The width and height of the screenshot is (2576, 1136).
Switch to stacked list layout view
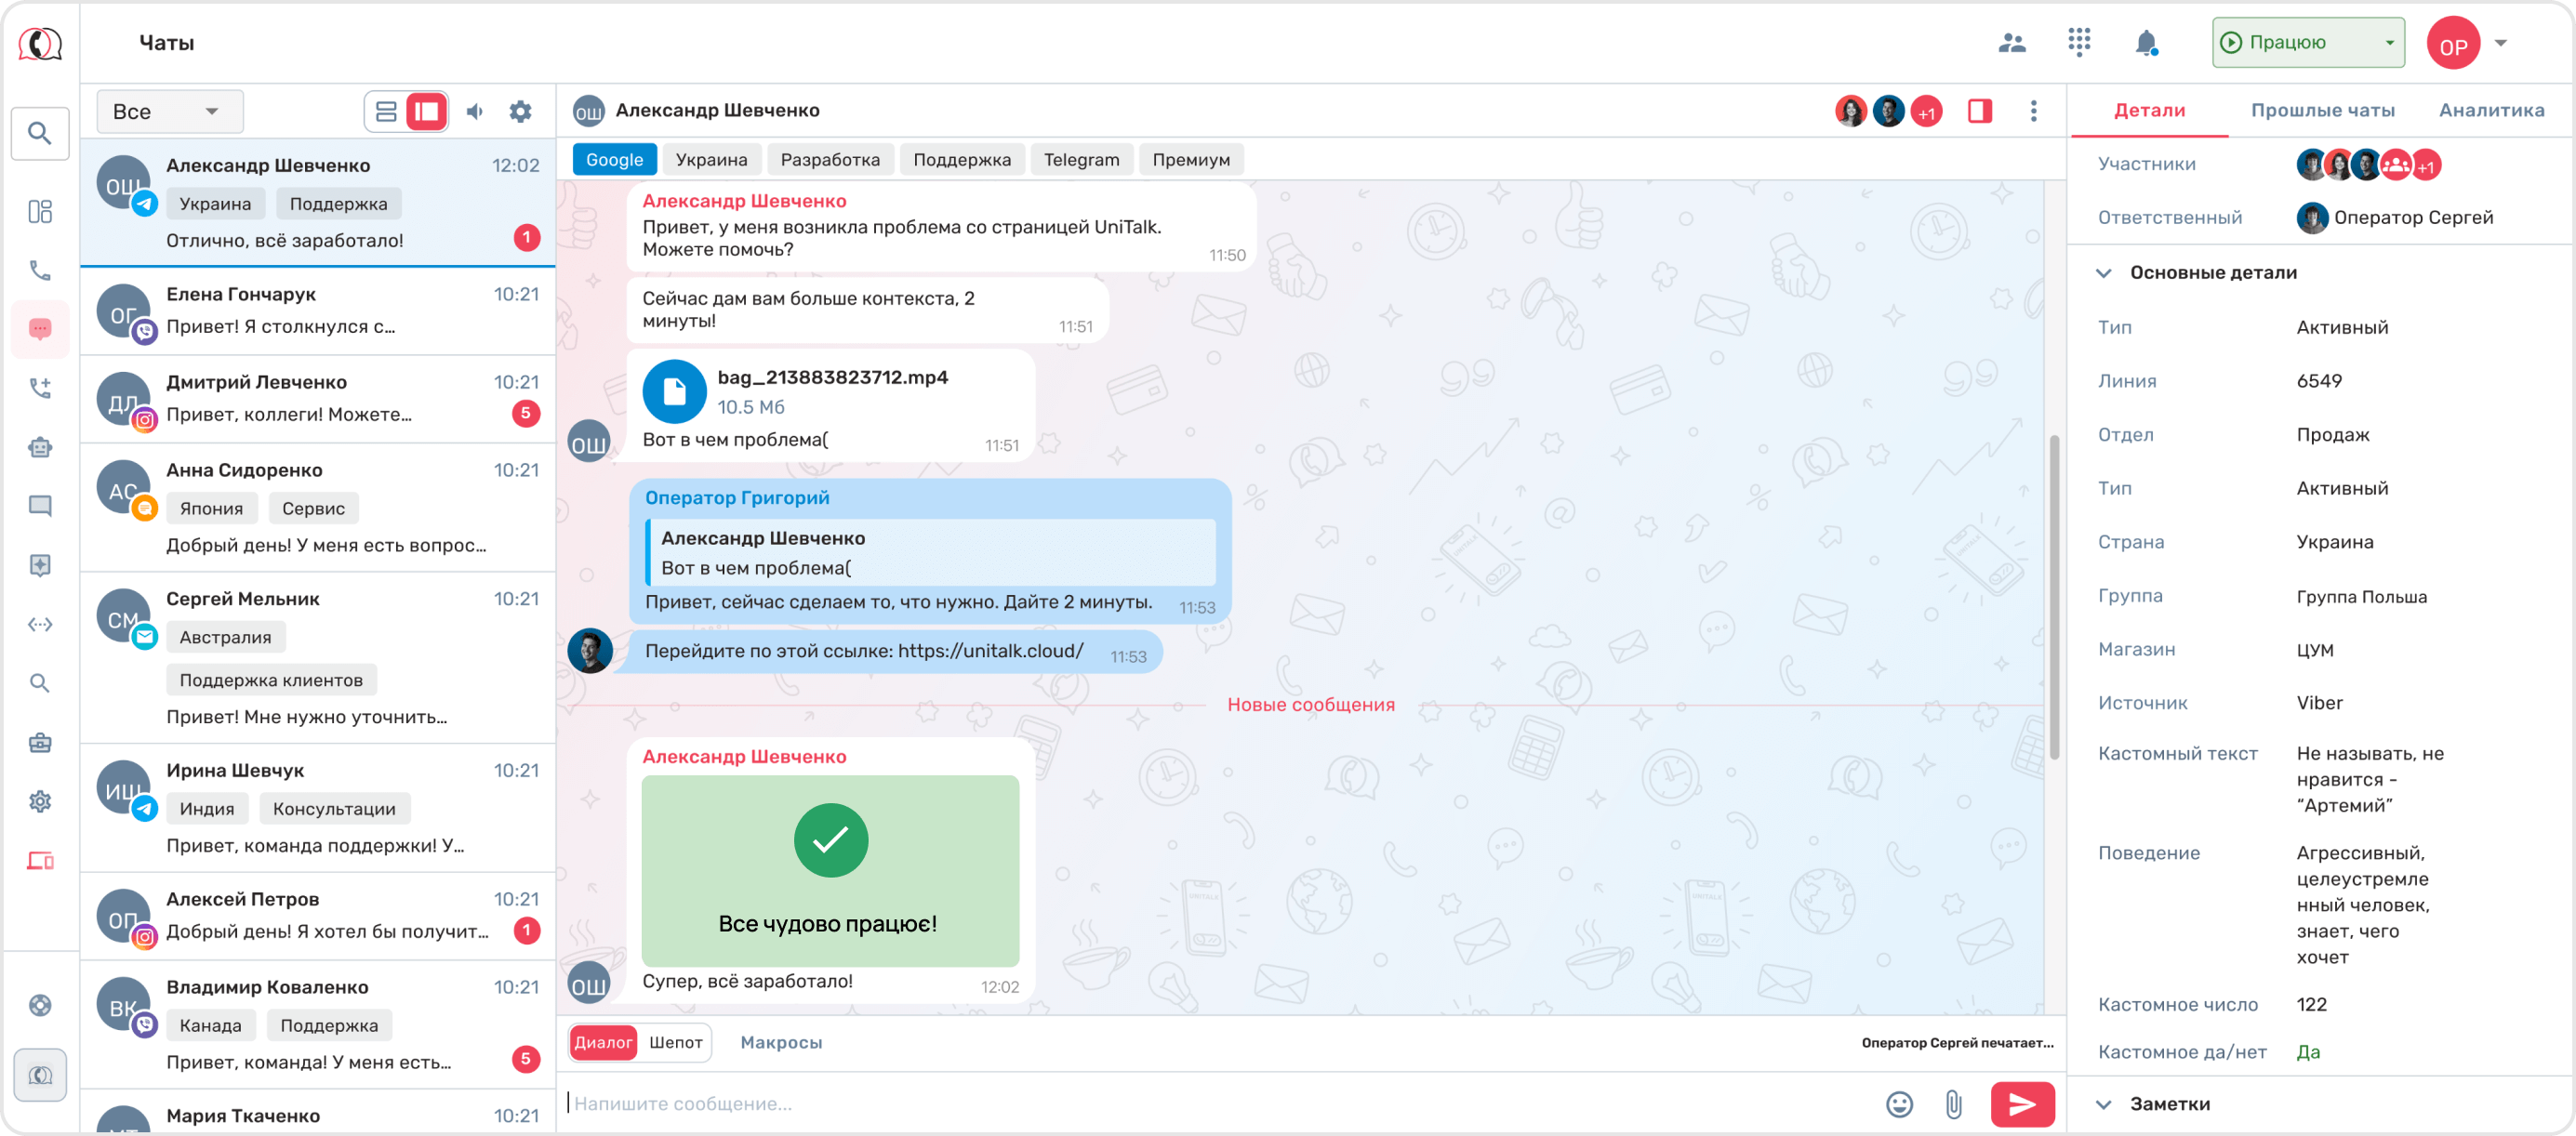click(x=386, y=112)
